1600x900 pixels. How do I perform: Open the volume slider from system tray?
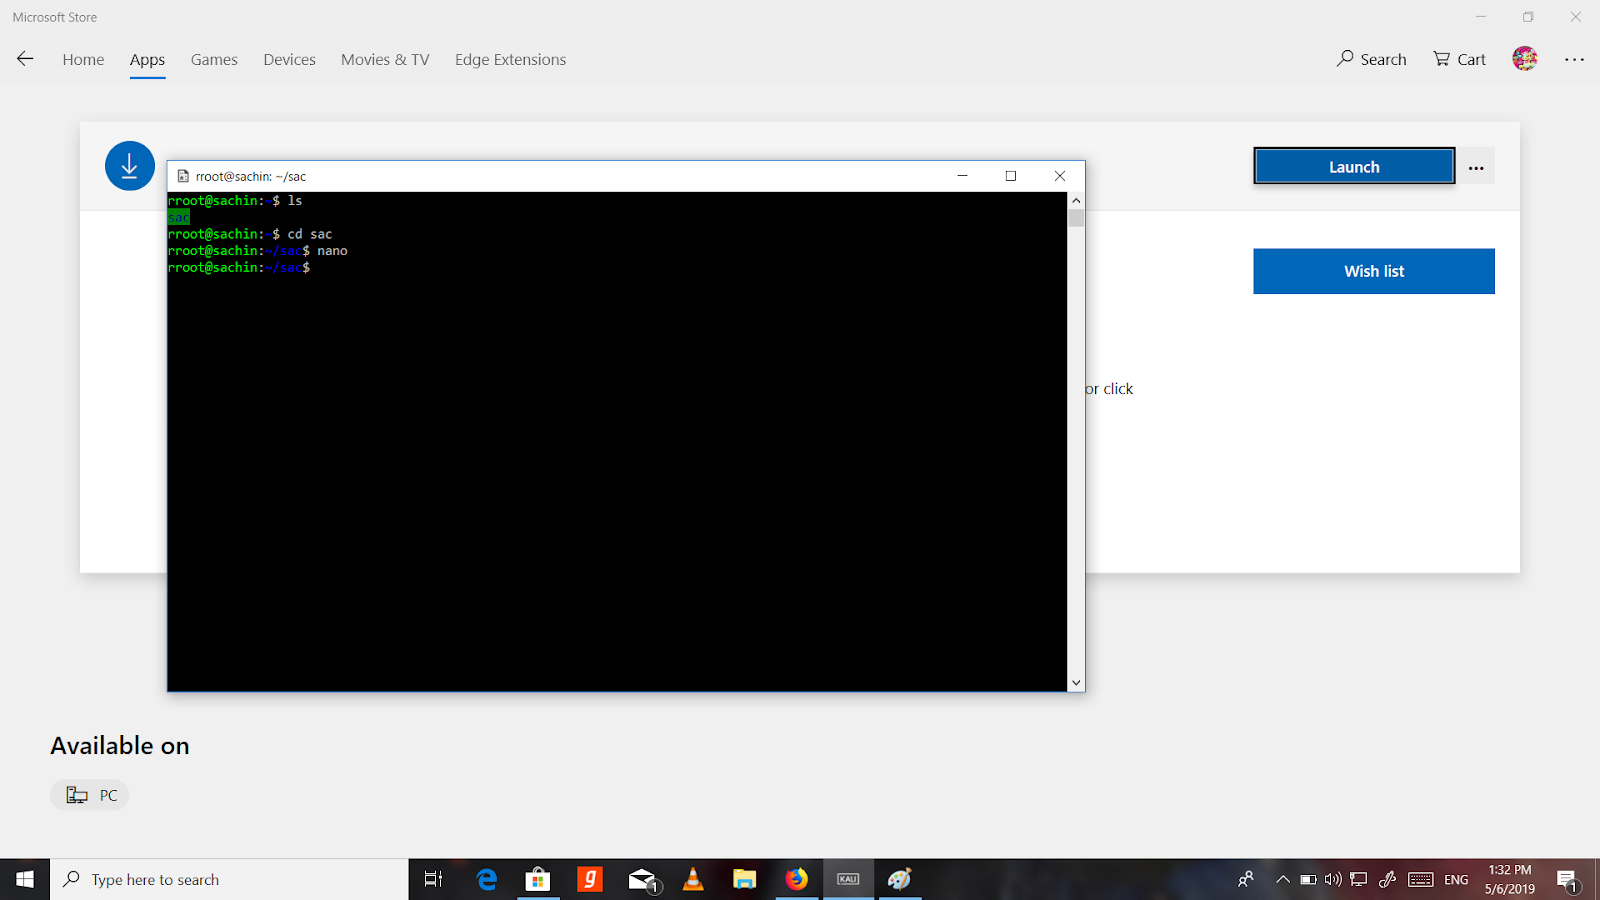coord(1333,879)
